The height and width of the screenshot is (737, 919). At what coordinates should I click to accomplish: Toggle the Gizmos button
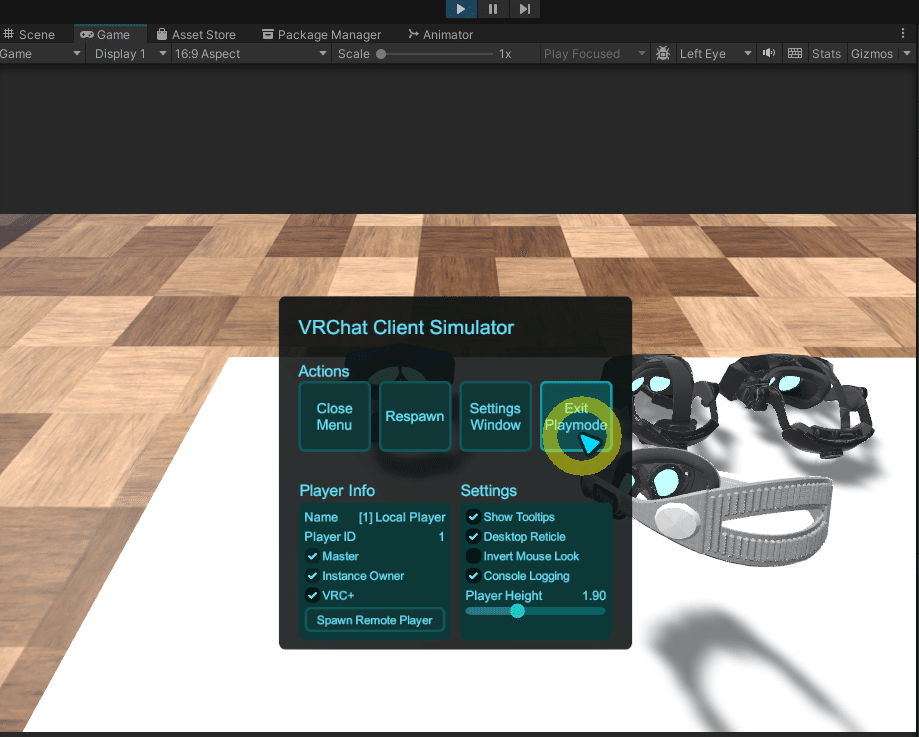[x=872, y=54]
